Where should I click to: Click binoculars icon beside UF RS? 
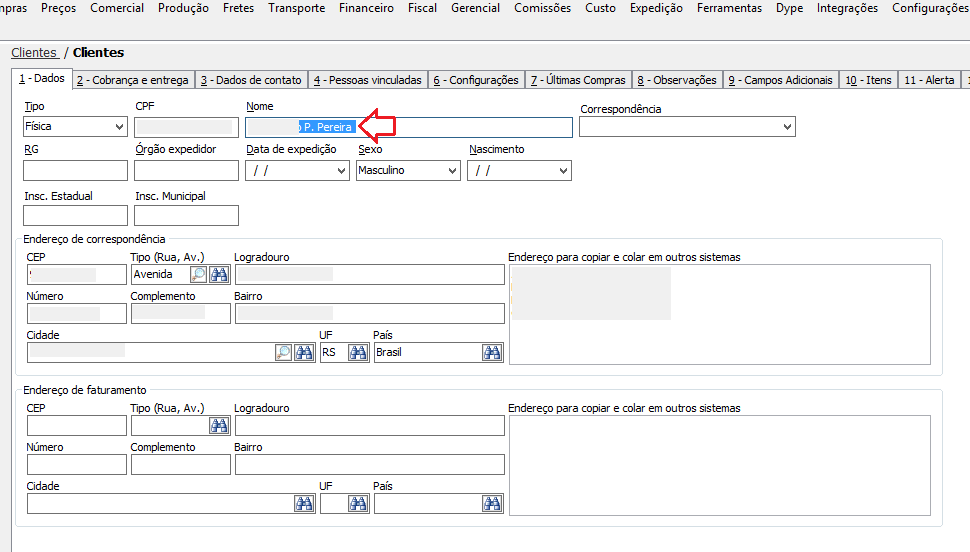tap(358, 352)
